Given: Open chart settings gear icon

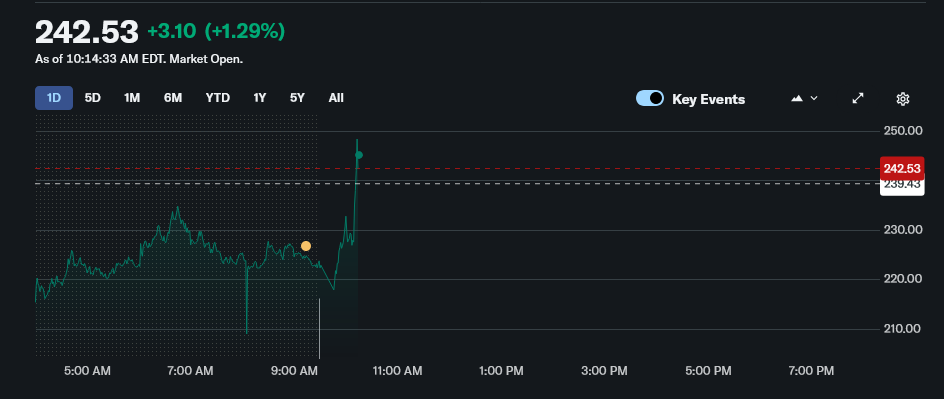Looking at the screenshot, I should click(902, 99).
